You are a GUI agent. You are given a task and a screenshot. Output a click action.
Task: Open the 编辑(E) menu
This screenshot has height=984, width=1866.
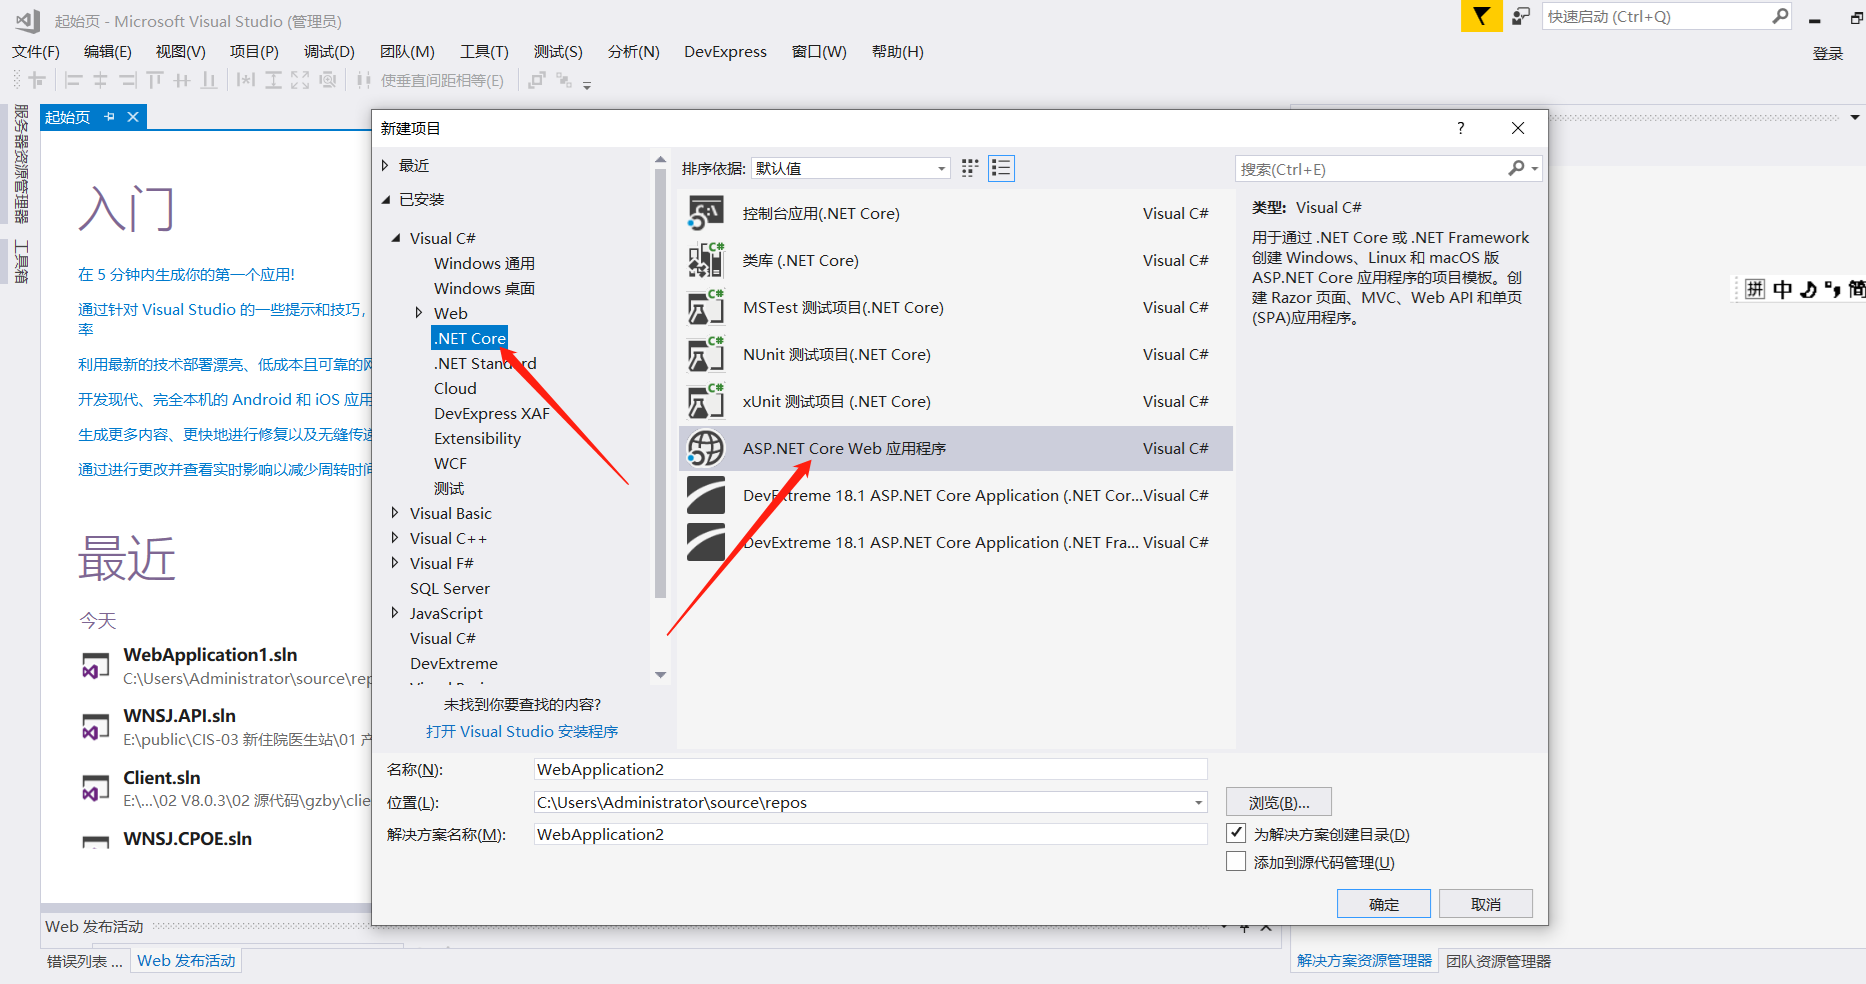[107, 51]
